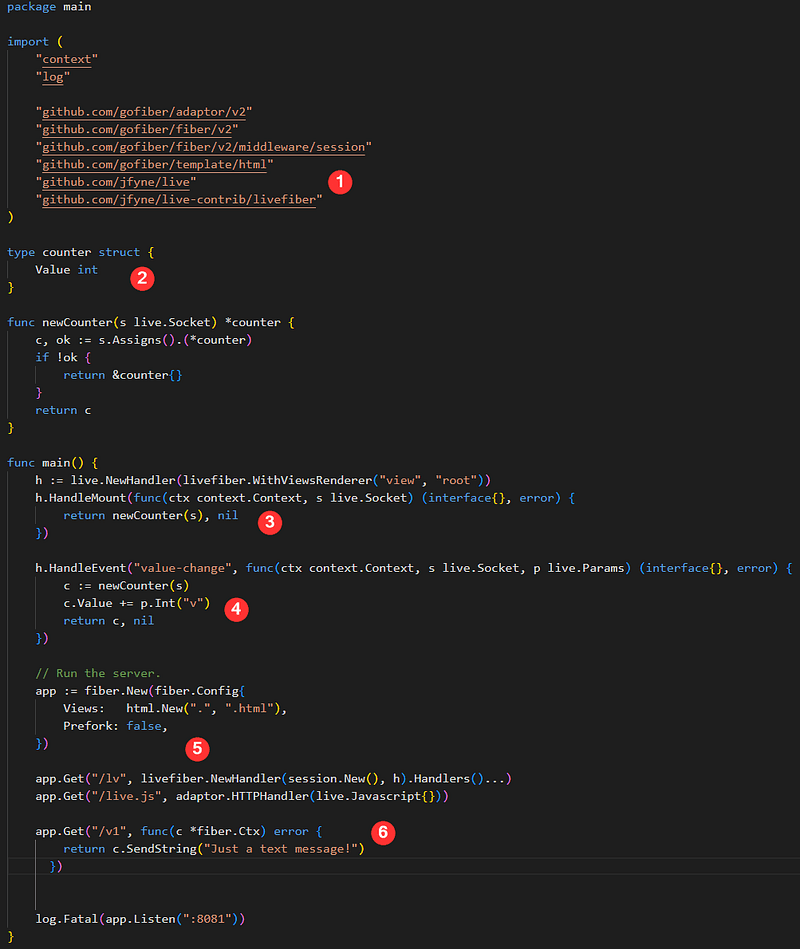Click the "package main" line
This screenshot has width=800, height=949.
[x=49, y=7]
